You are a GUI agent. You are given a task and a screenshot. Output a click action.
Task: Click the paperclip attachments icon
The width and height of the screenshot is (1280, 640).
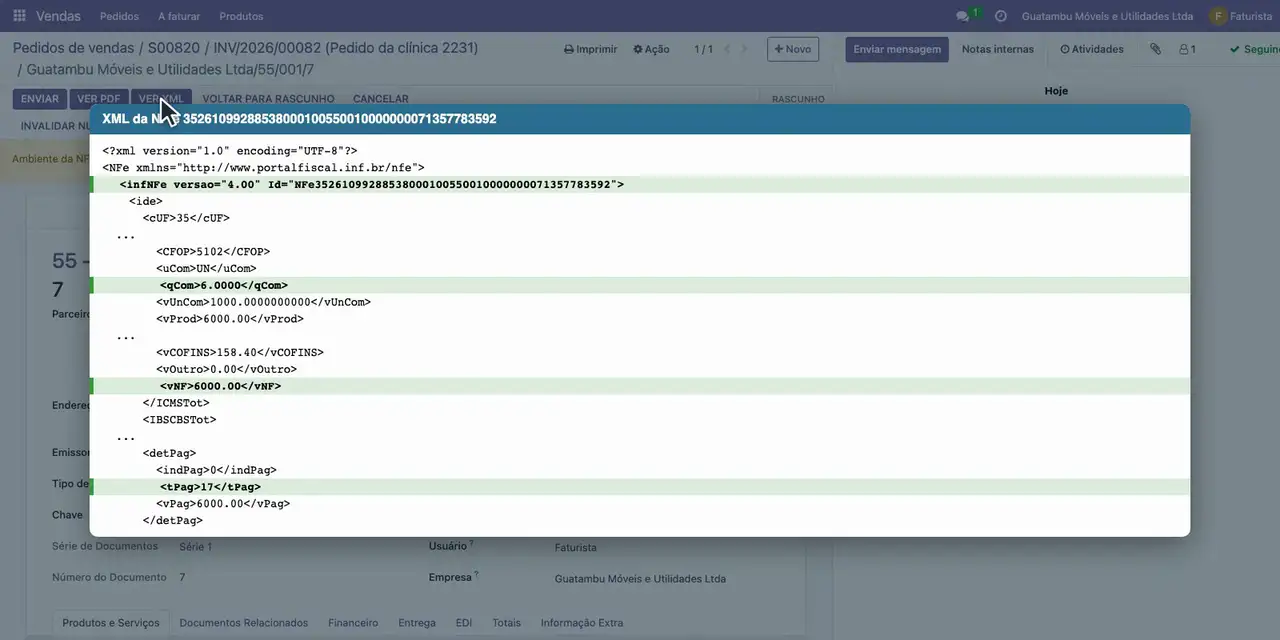[1155, 49]
